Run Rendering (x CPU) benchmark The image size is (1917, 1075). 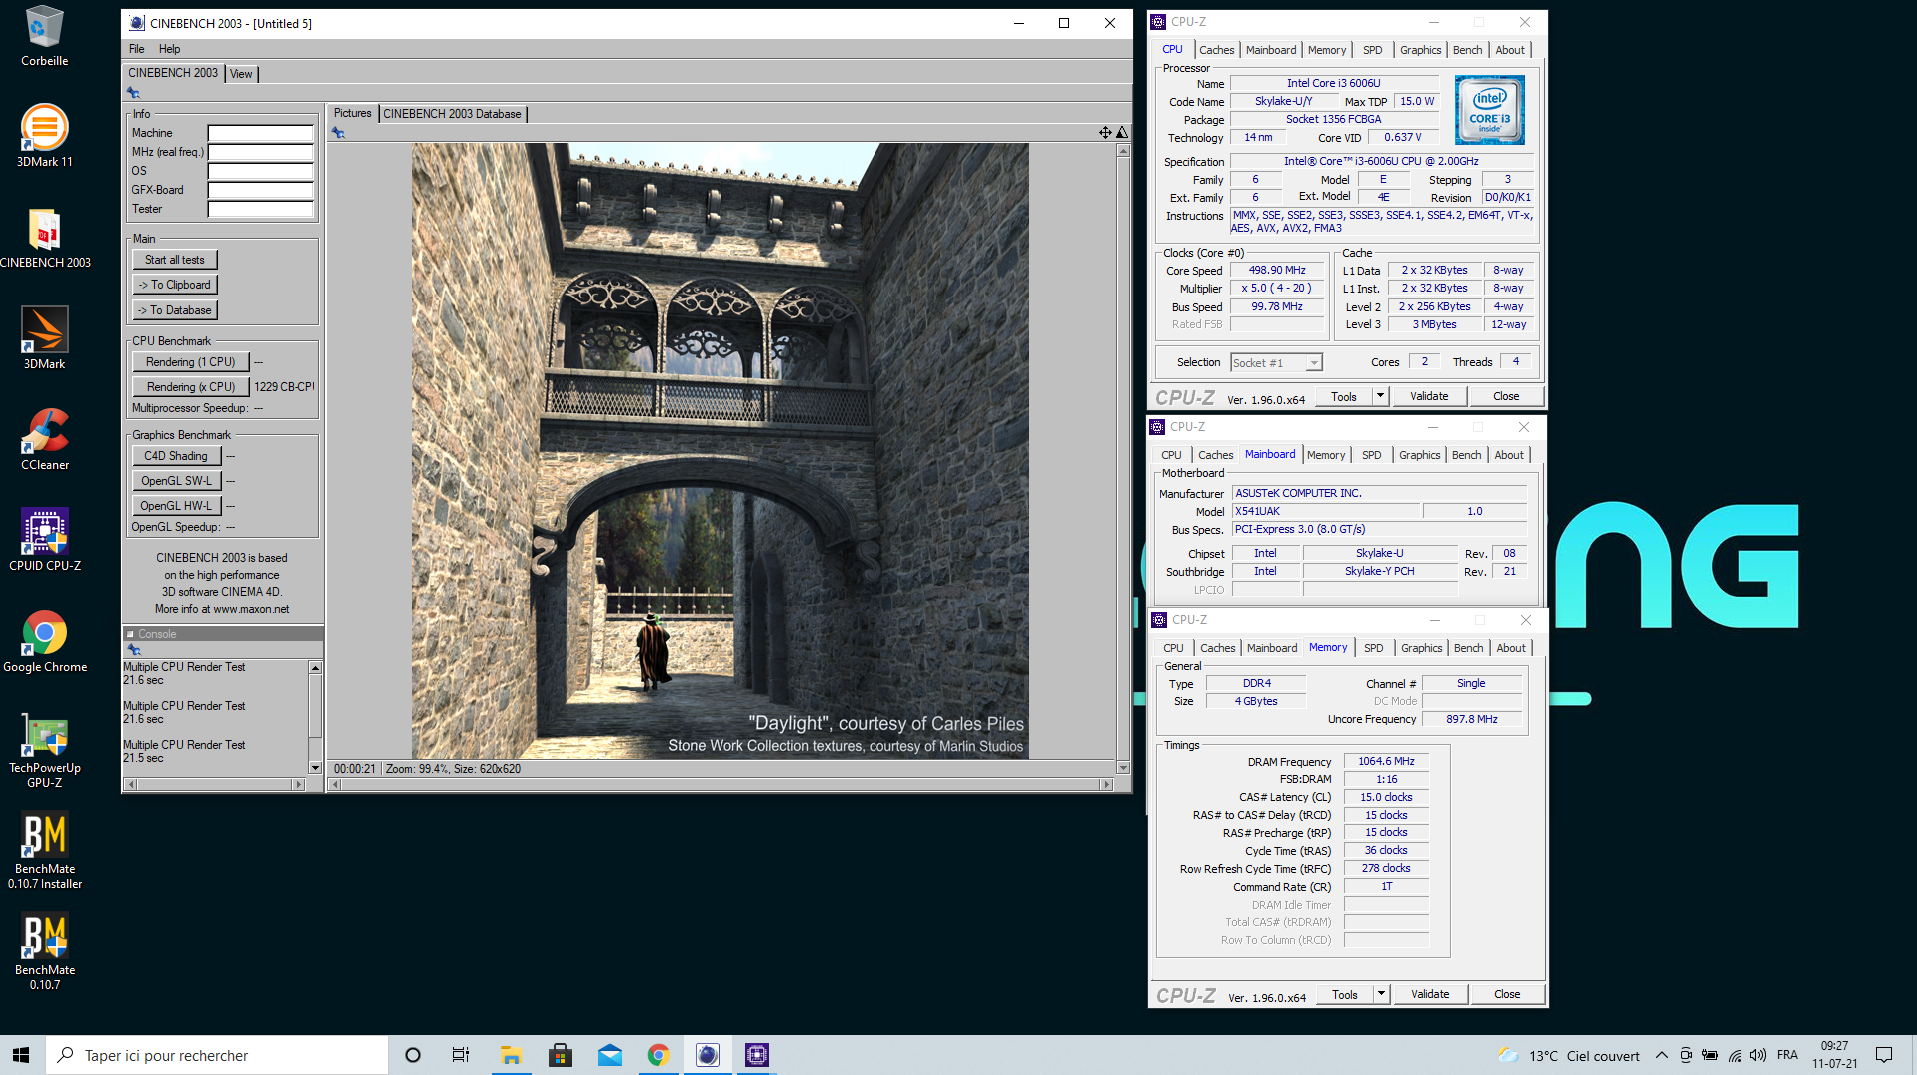click(x=190, y=387)
